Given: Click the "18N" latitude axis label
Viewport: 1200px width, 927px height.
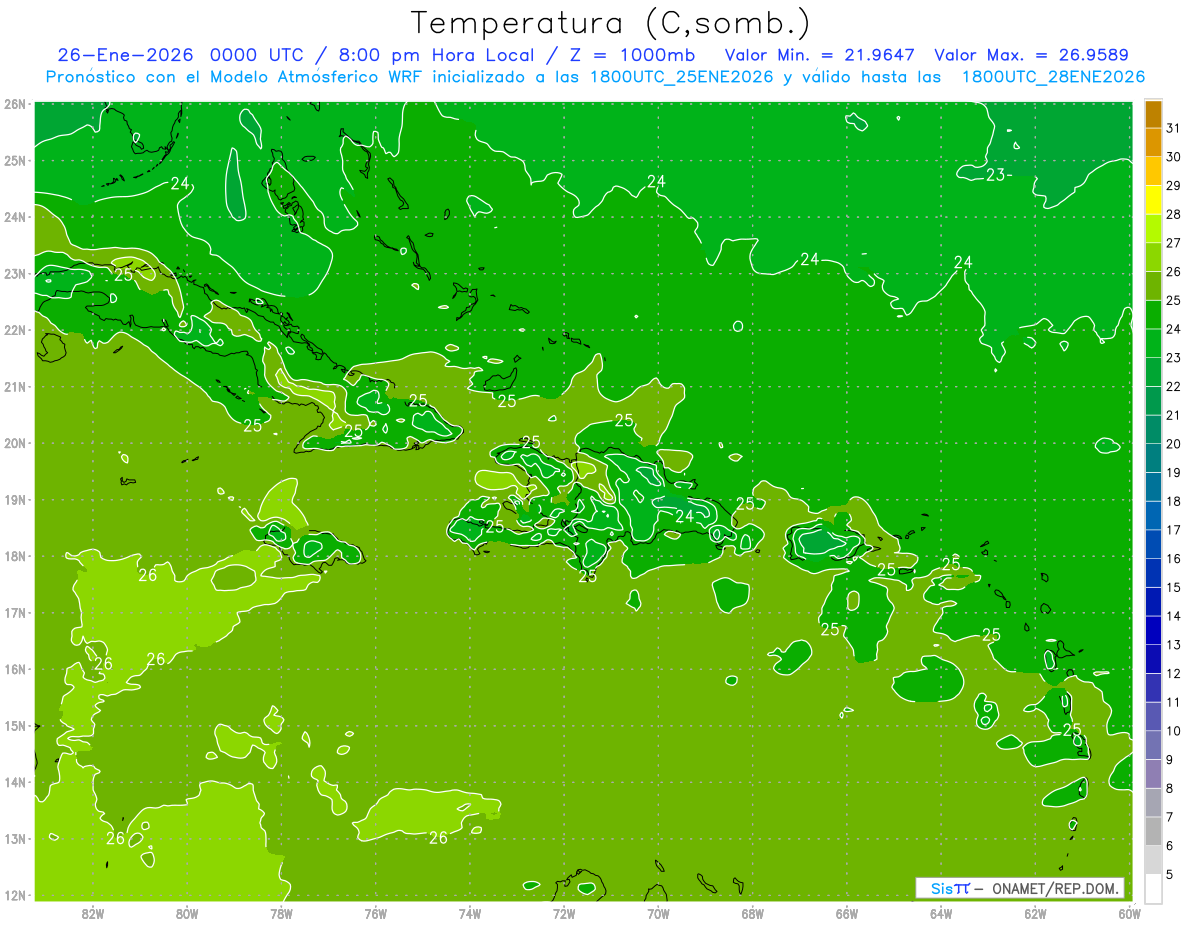Looking at the screenshot, I should (15, 556).
